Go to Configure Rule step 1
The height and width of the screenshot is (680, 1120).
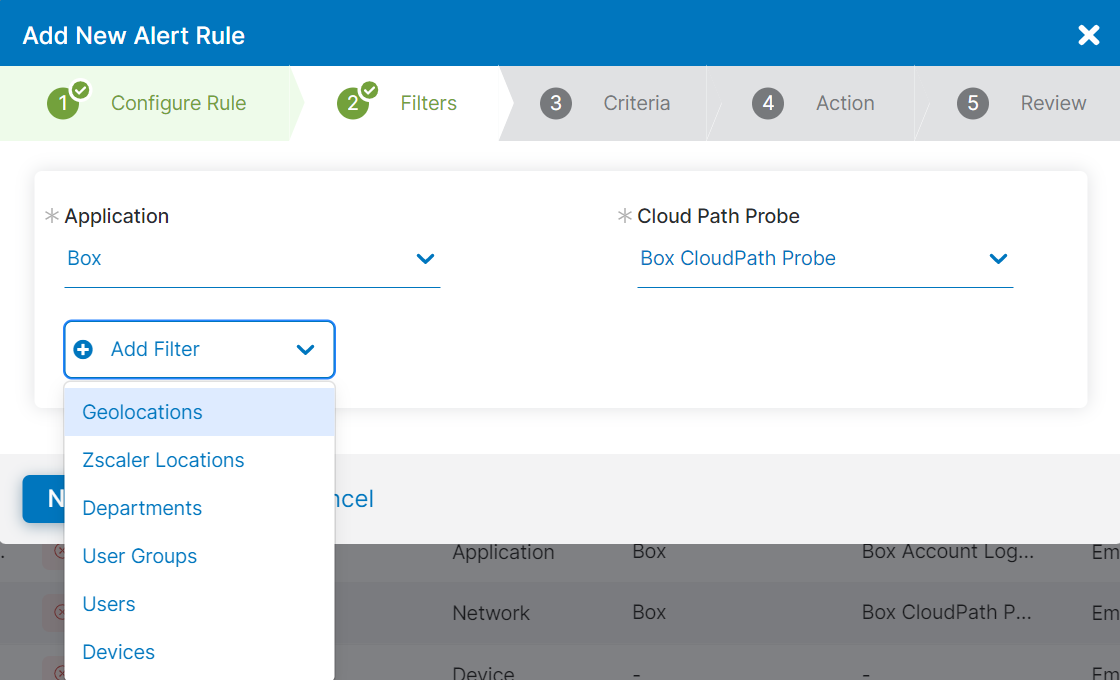pyautogui.click(x=177, y=103)
